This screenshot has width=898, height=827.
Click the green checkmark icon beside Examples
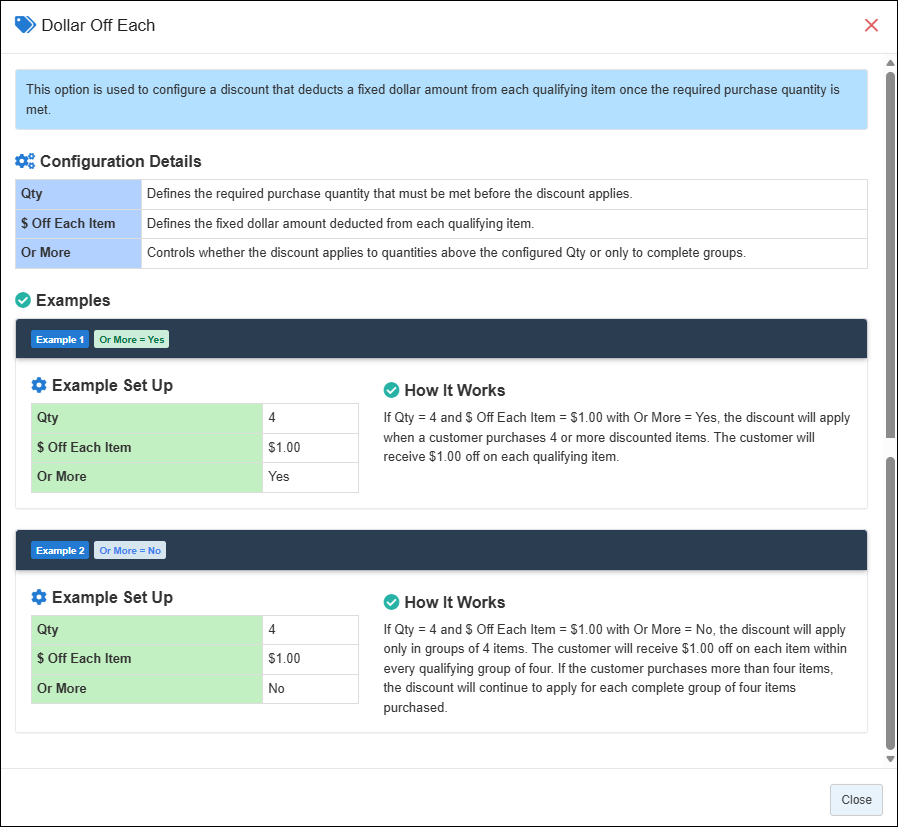pyautogui.click(x=23, y=300)
